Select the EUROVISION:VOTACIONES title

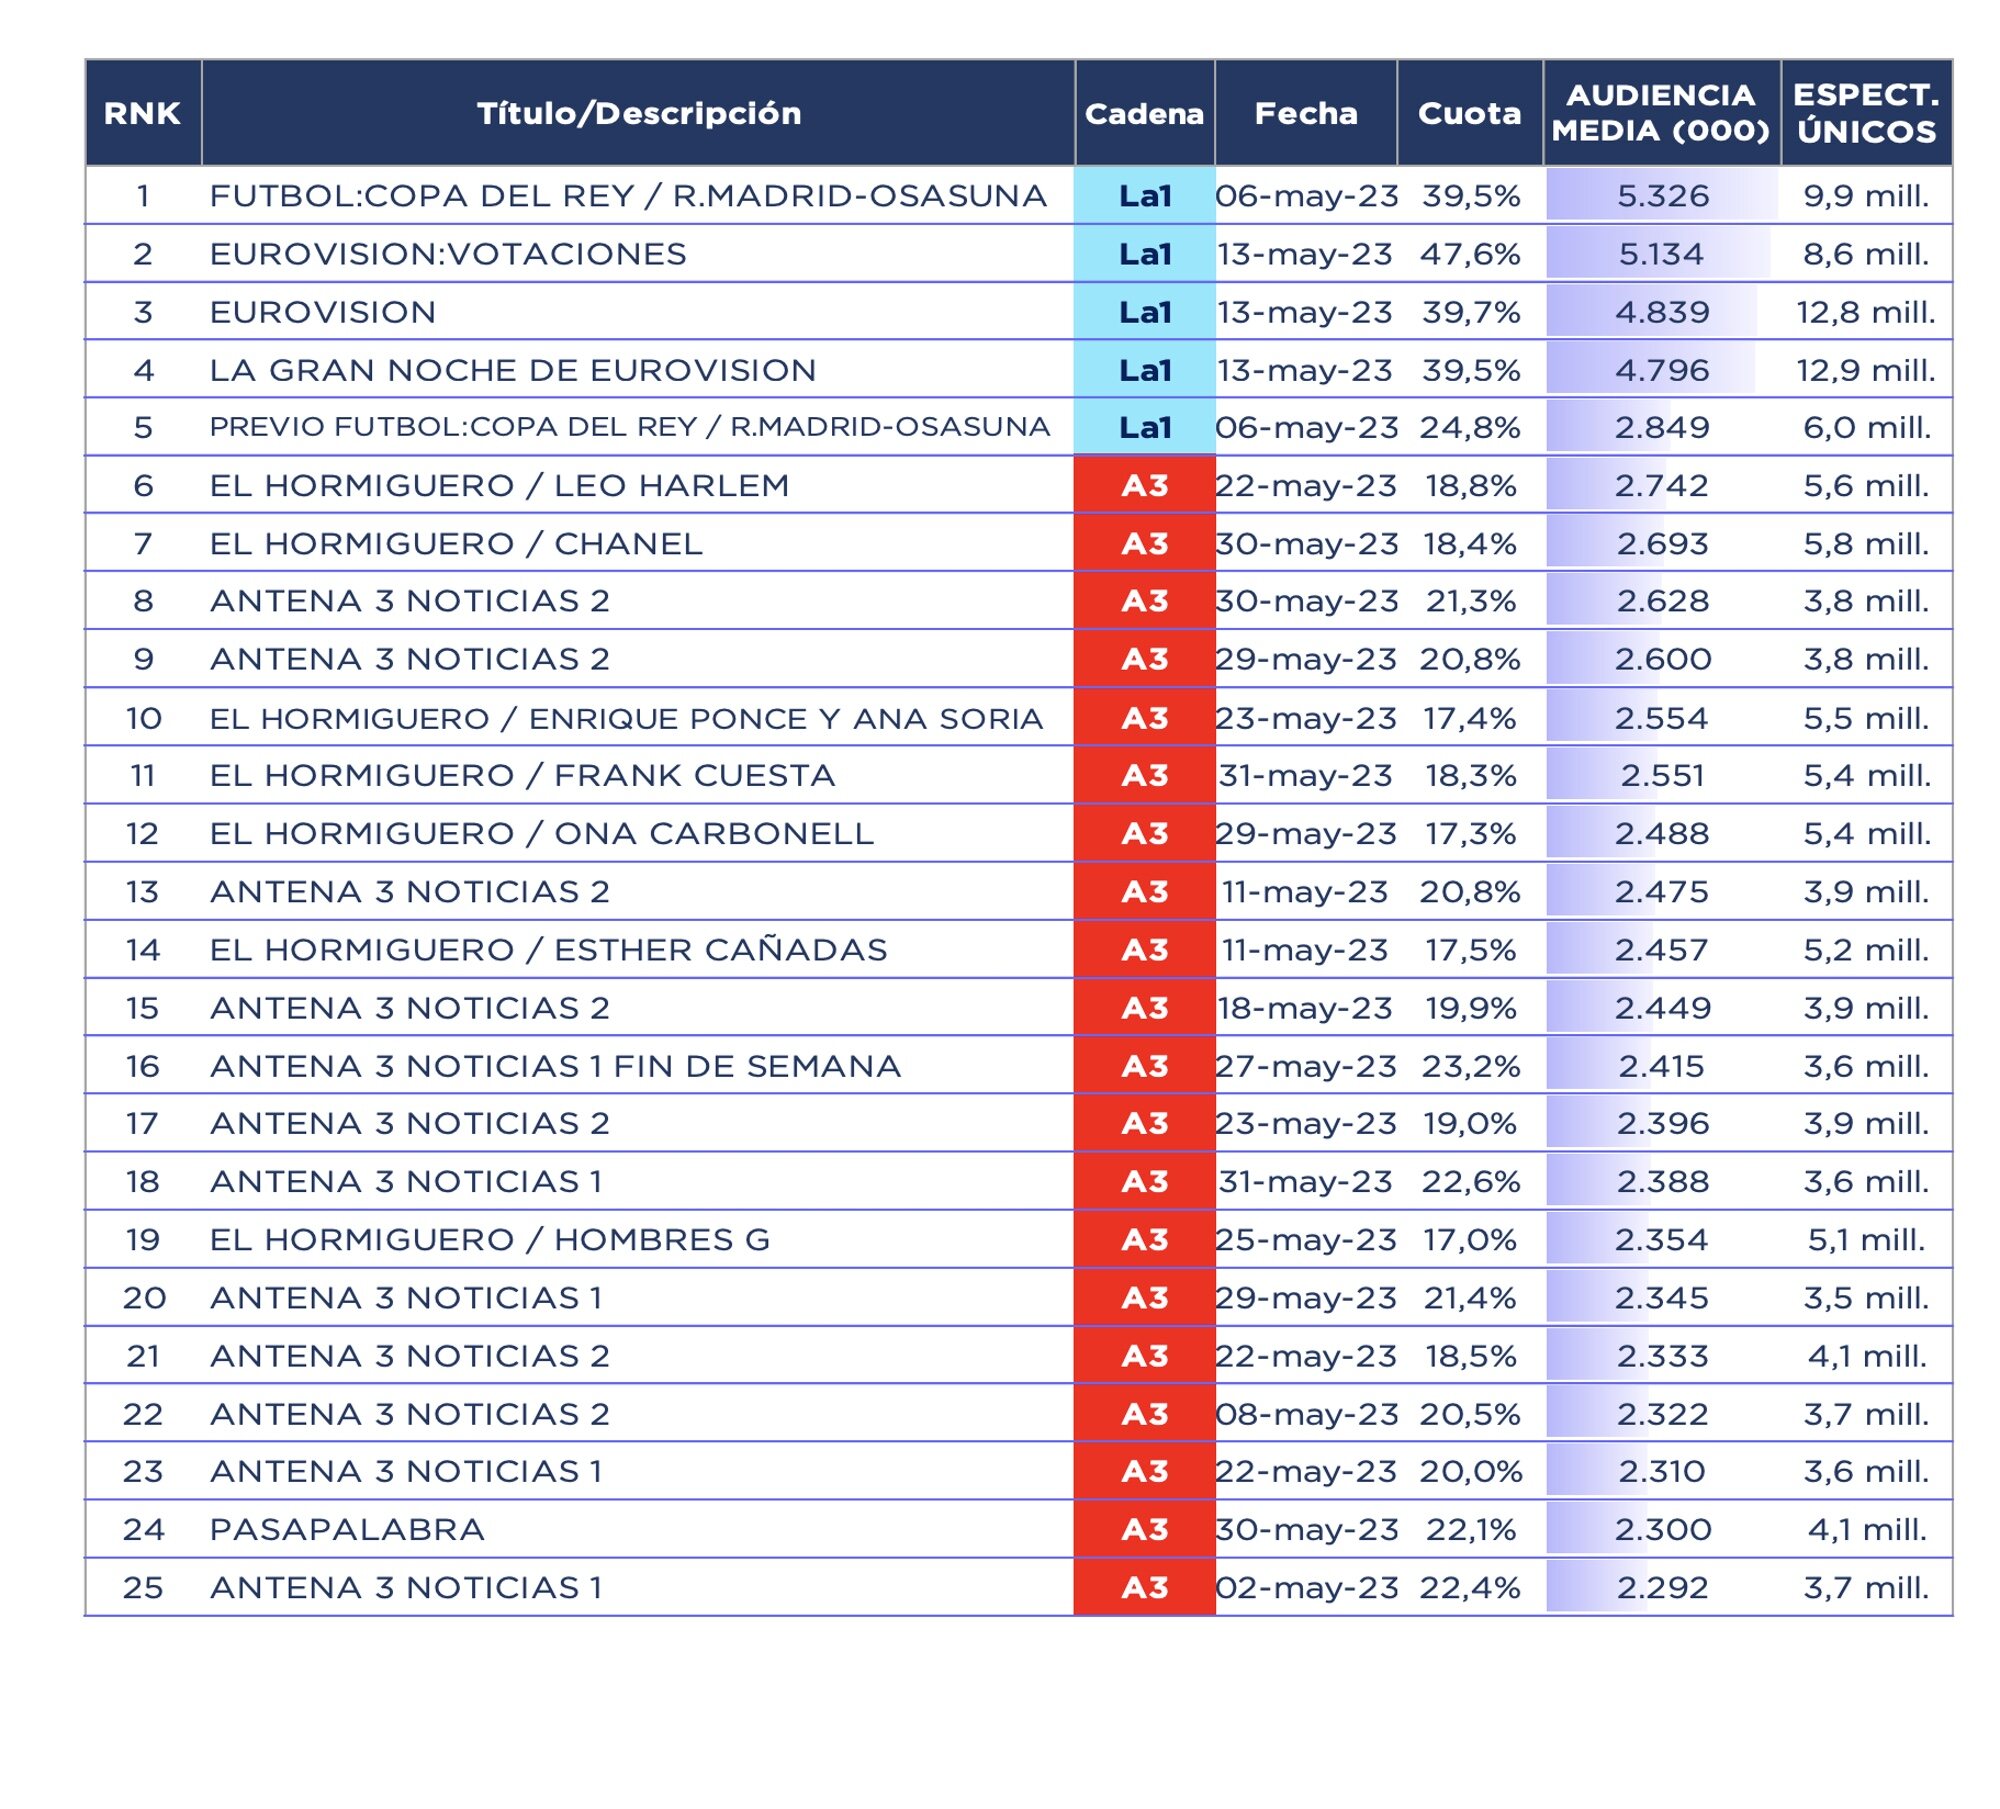click(x=447, y=254)
